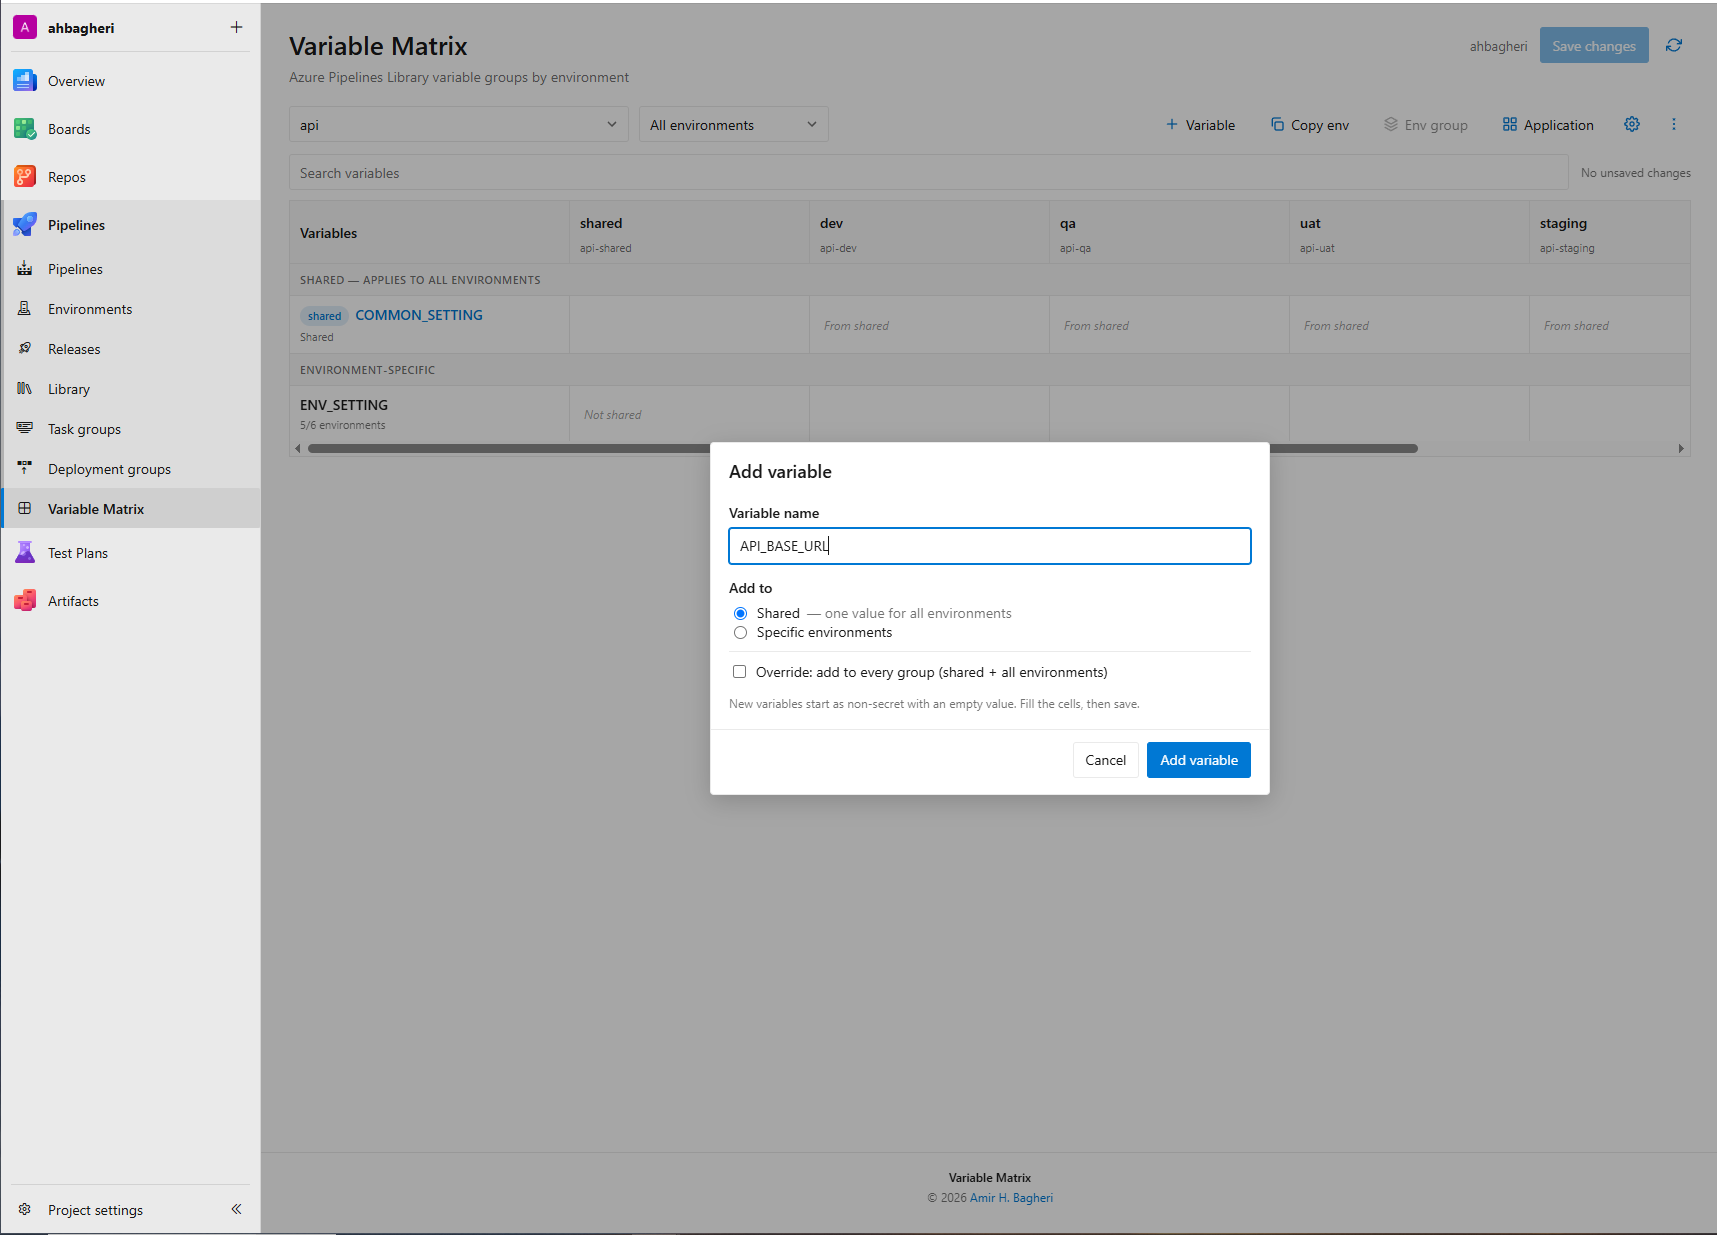Open the Deployment groups icon
This screenshot has width=1717, height=1235.
pos(25,469)
